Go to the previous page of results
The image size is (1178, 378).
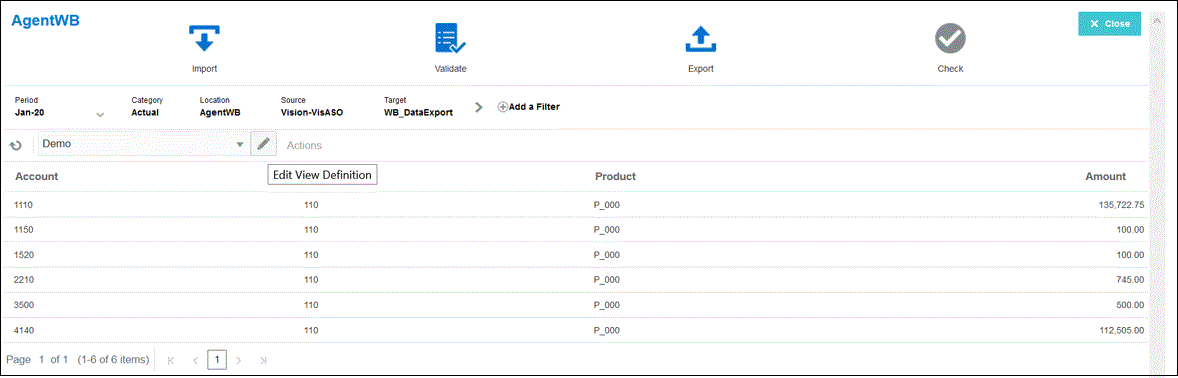click(x=195, y=361)
